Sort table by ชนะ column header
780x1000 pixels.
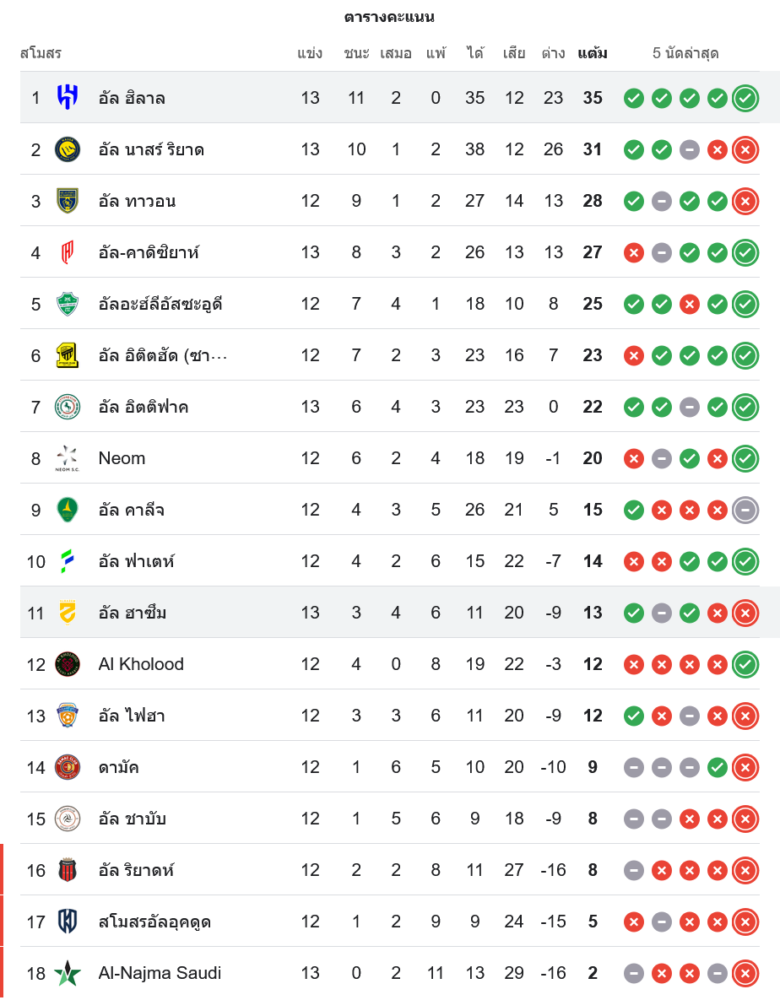[x=356, y=53]
